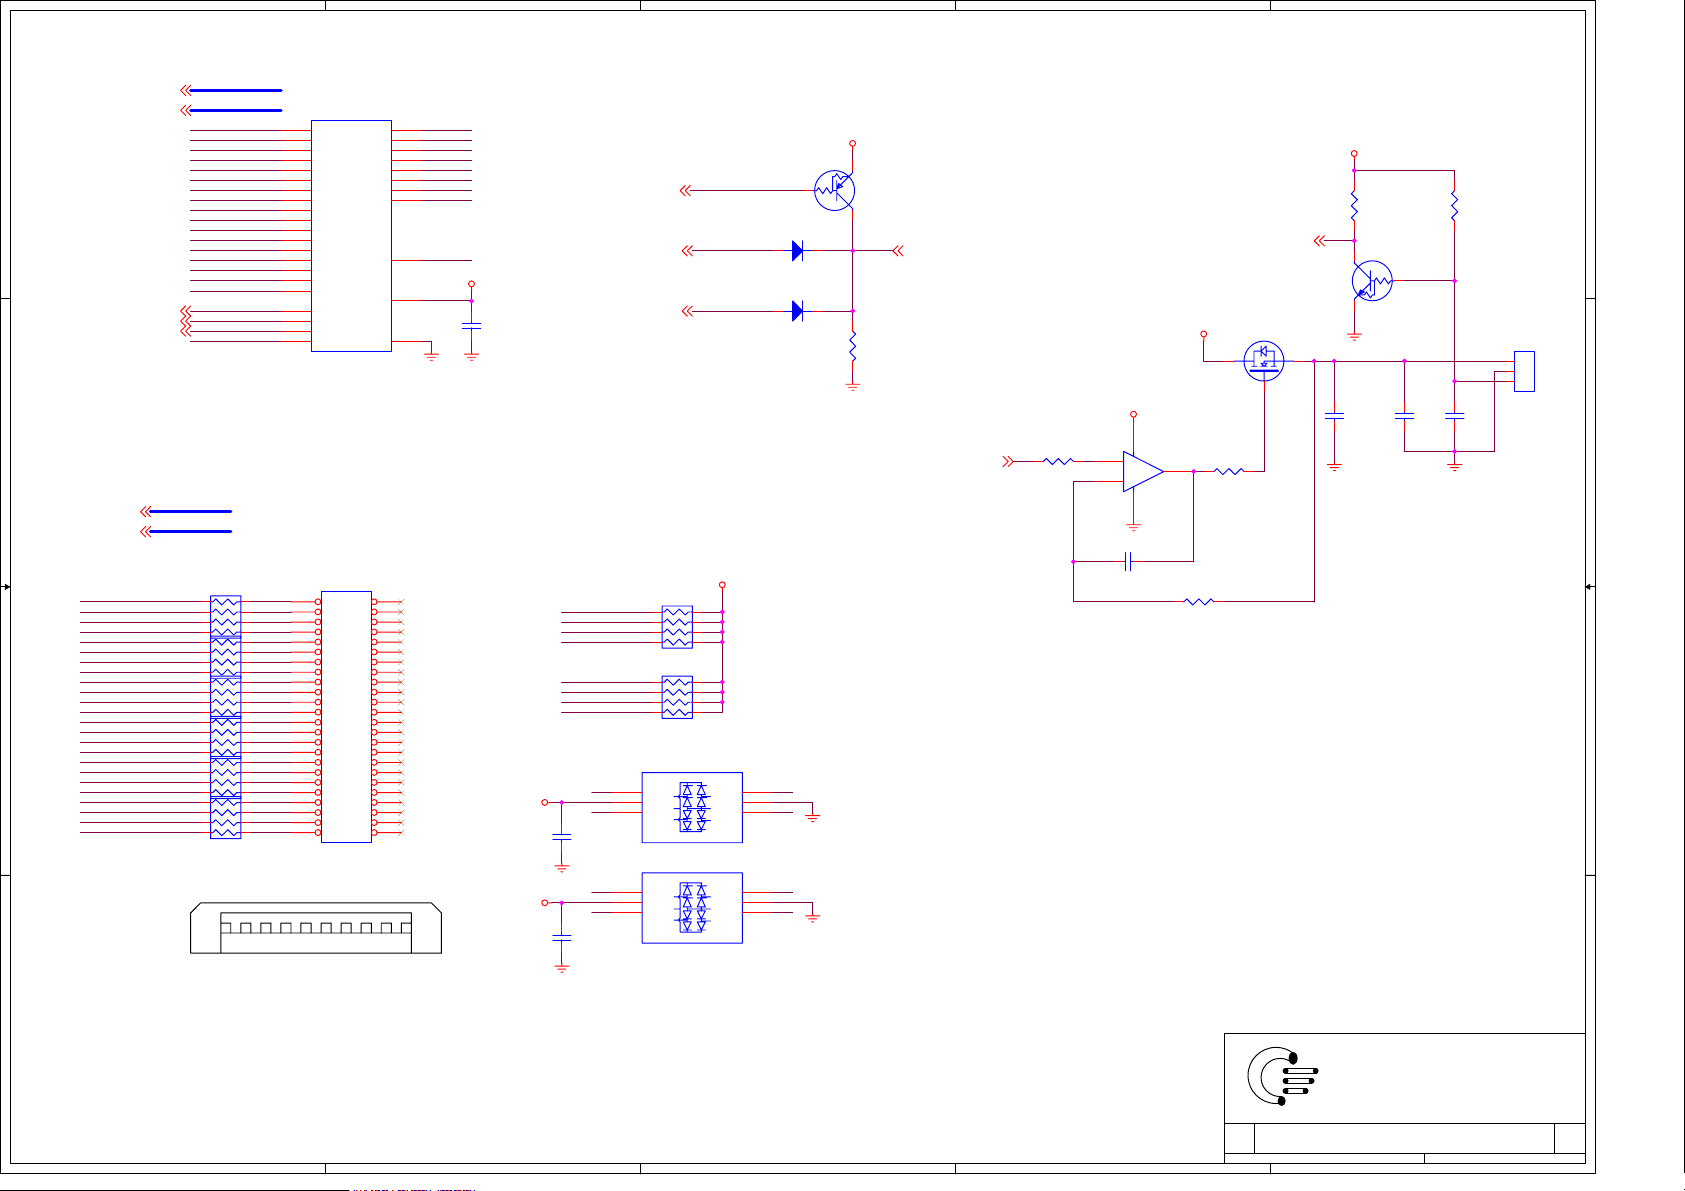
Task: Select the op-amp triangle symbol
Action: (x=1143, y=472)
